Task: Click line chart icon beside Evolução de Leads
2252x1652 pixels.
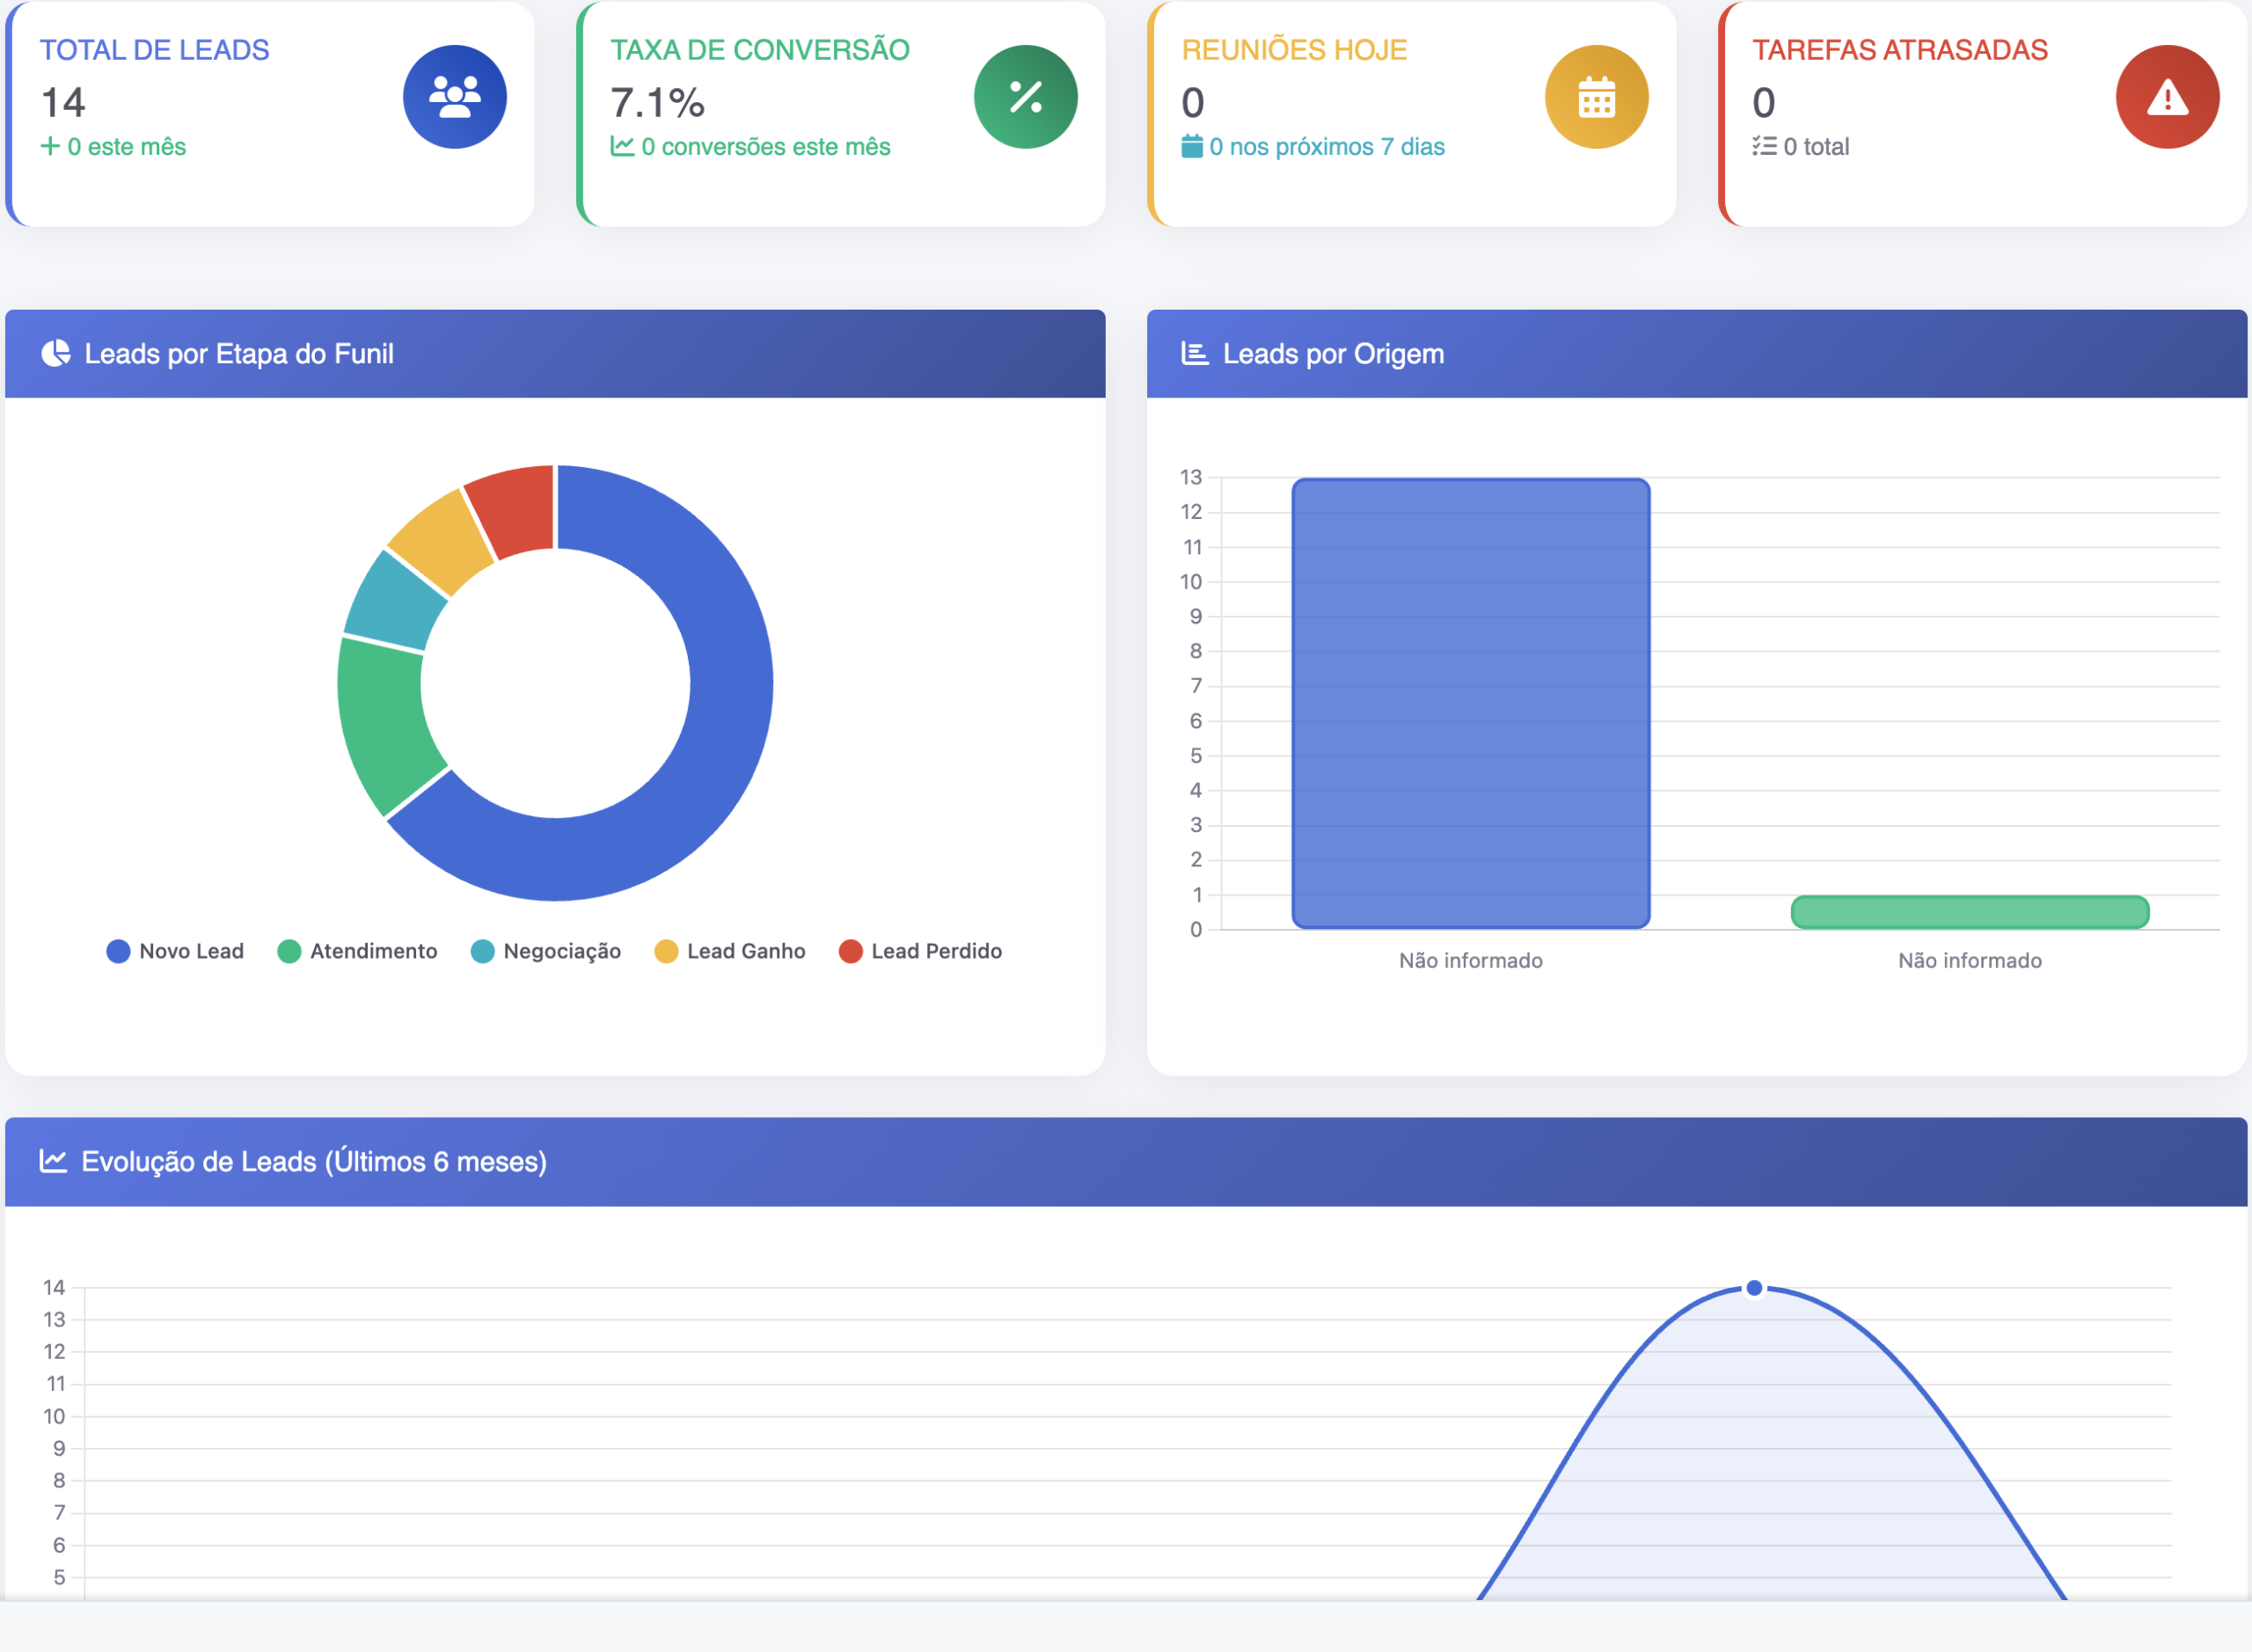Action: pos(53,1161)
